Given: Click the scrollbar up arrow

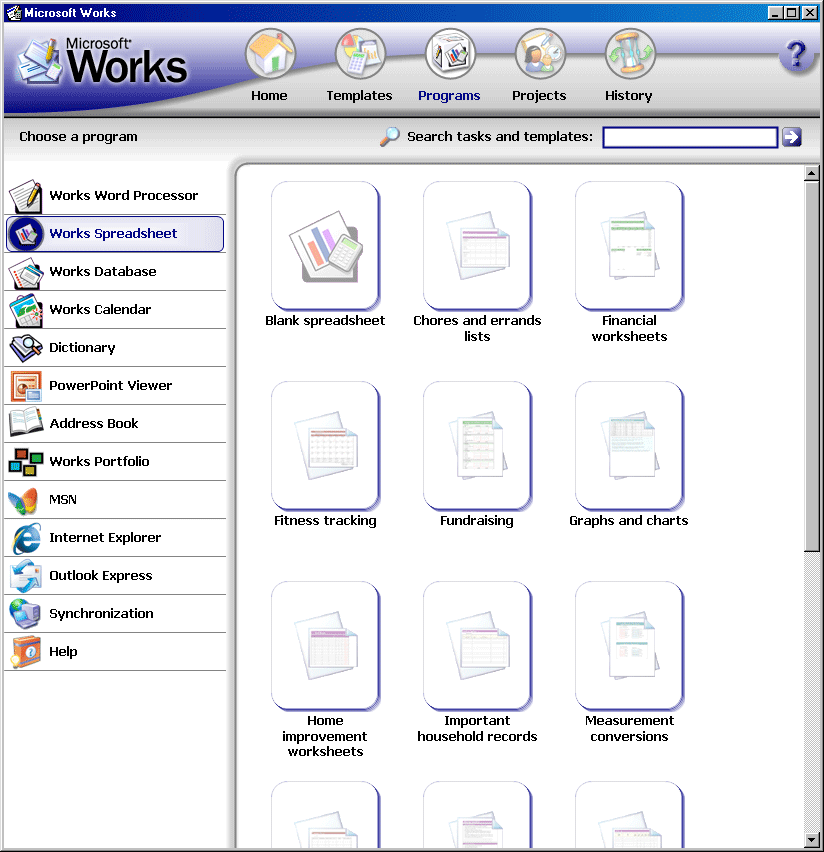Looking at the screenshot, I should click(x=811, y=174).
